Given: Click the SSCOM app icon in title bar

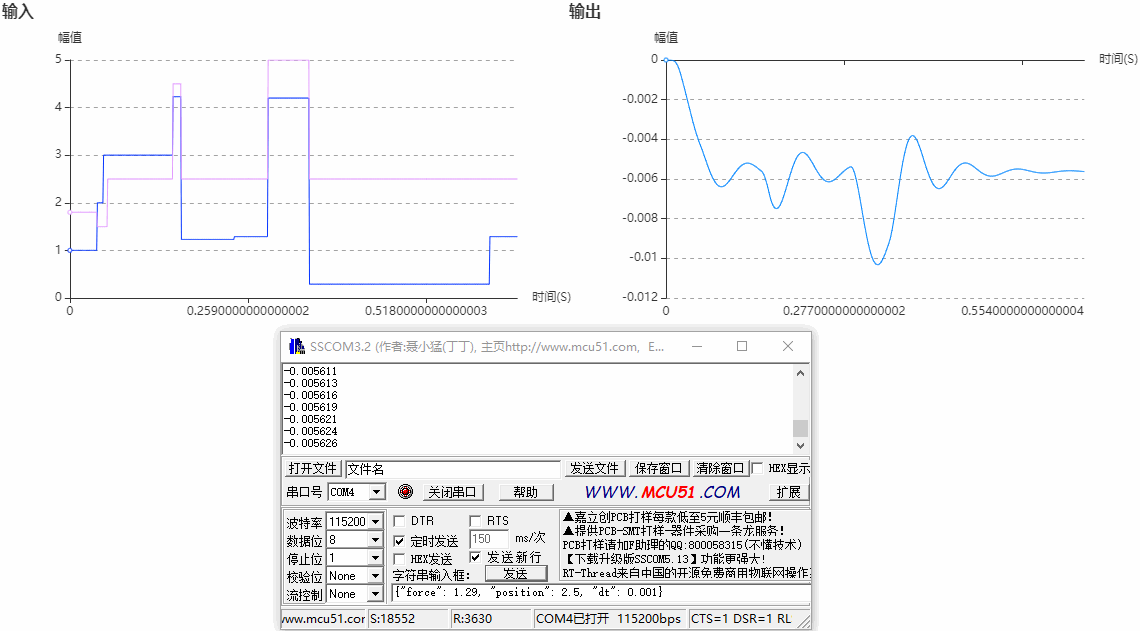Looking at the screenshot, I should [x=296, y=346].
